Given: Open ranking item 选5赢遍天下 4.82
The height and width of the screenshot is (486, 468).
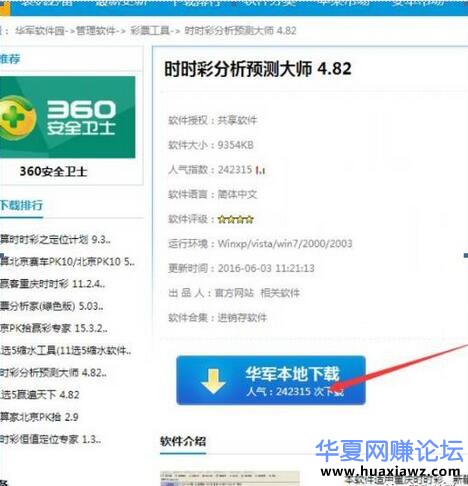Looking at the screenshot, I should (40, 395).
